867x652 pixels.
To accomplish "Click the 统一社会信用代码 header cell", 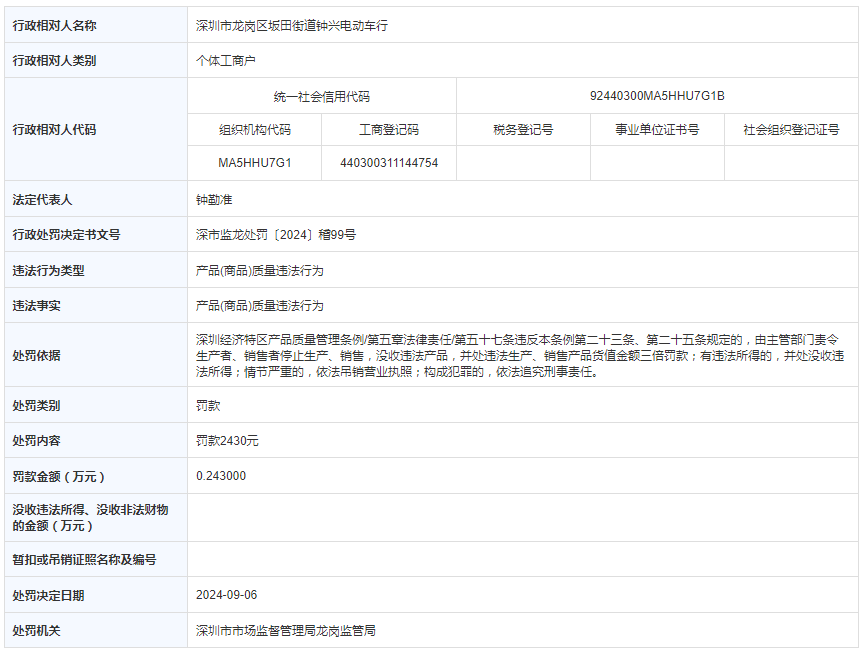I will (x=322, y=96).
